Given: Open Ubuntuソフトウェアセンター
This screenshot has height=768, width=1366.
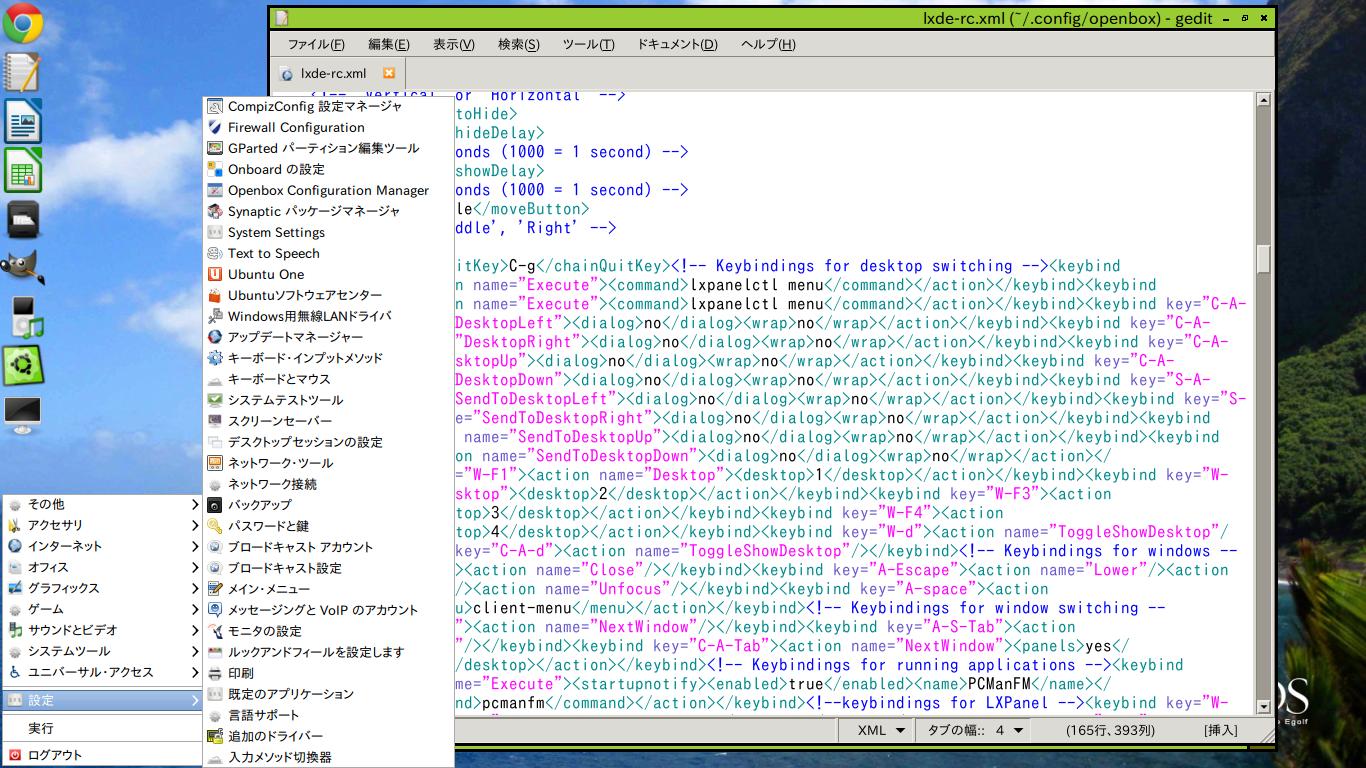Looking at the screenshot, I should pos(304,295).
